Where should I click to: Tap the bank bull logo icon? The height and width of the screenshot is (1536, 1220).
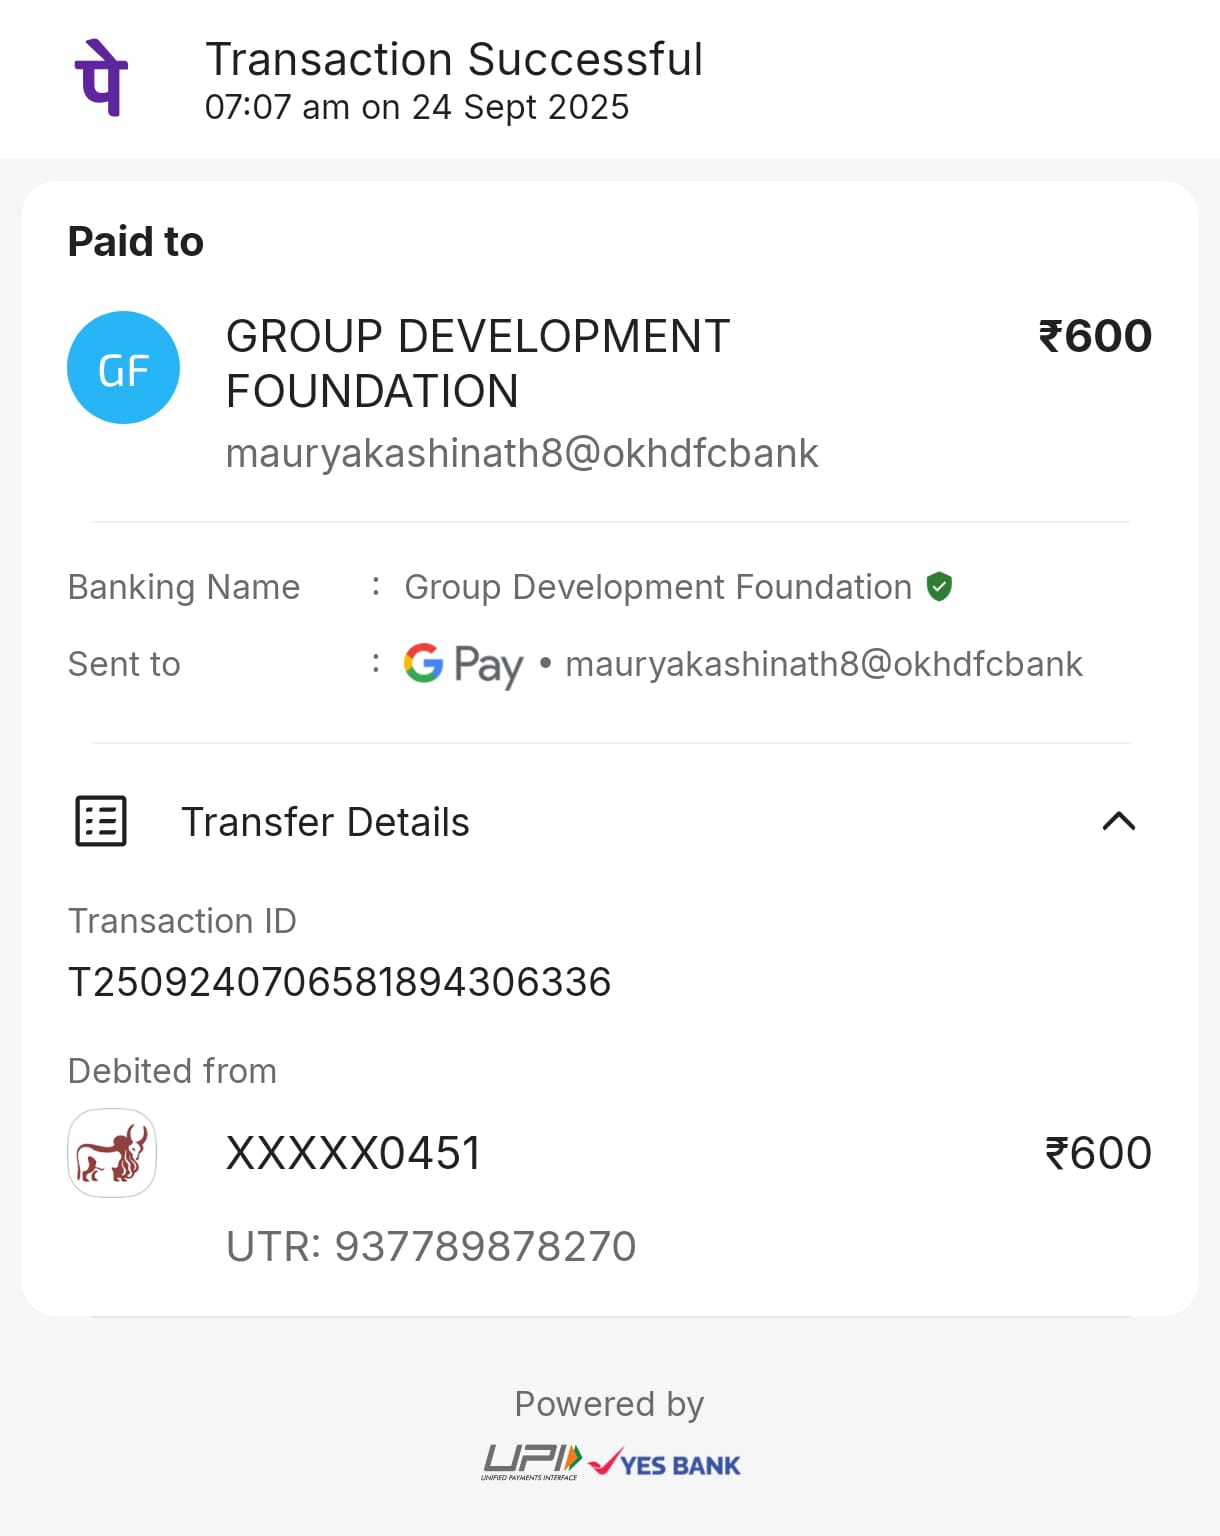tap(112, 1153)
